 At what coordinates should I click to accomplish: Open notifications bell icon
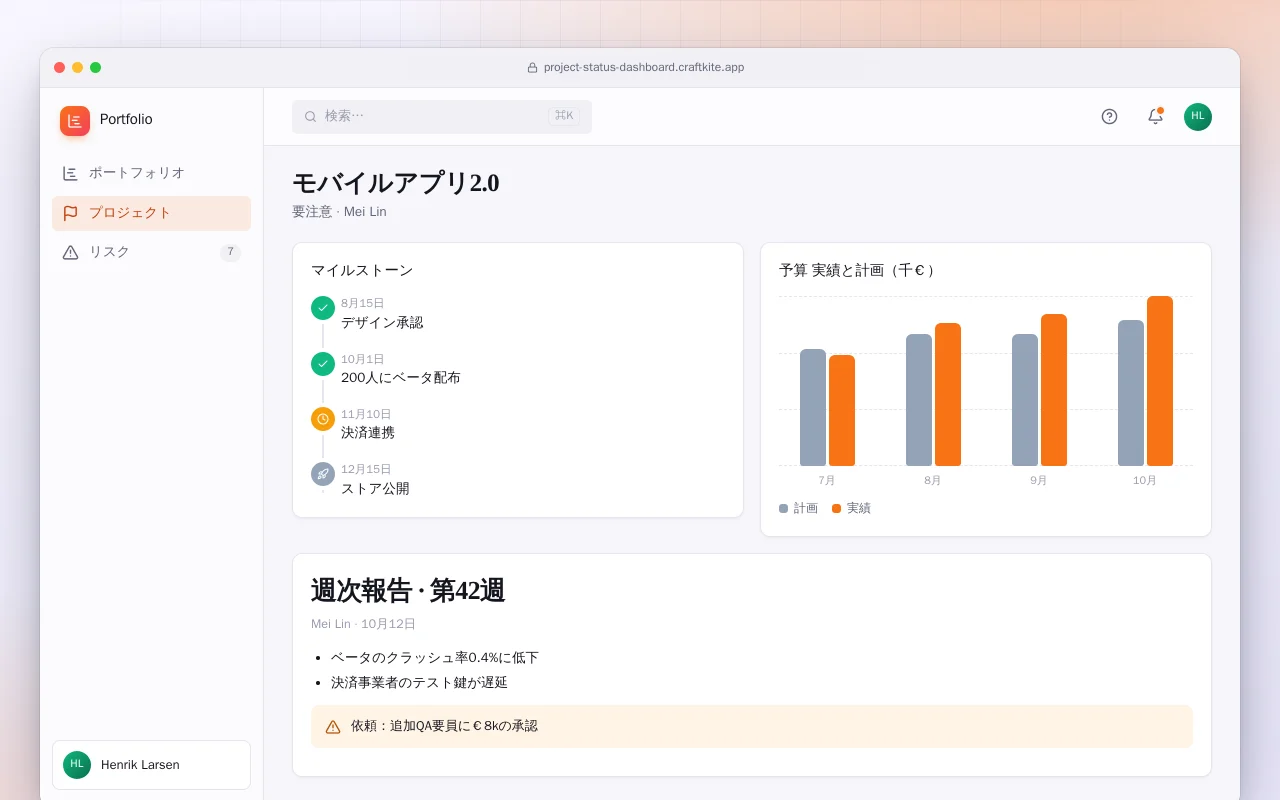click(x=1155, y=117)
